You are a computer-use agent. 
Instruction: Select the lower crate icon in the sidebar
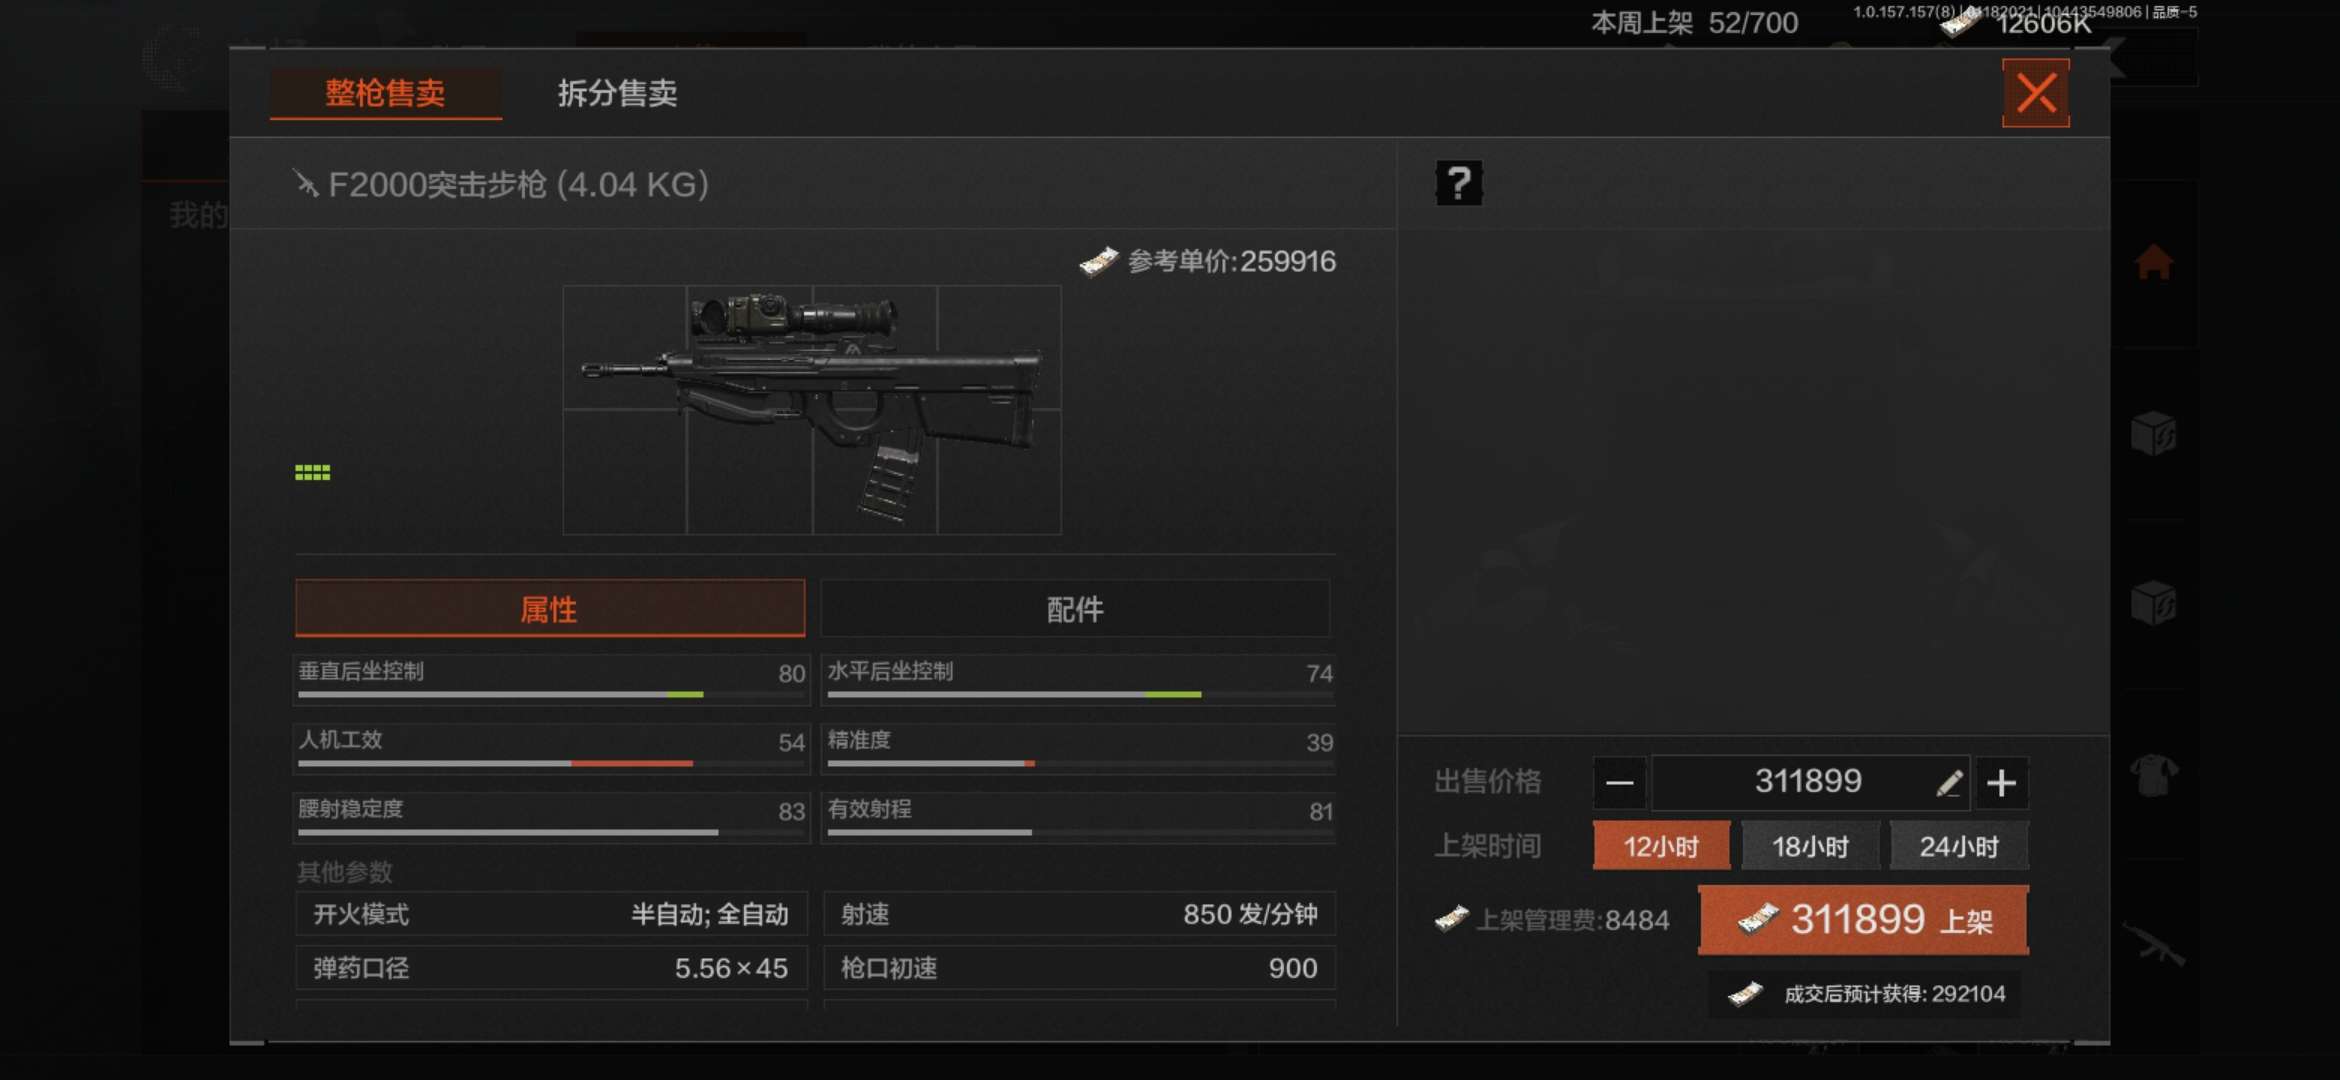(x=2154, y=604)
